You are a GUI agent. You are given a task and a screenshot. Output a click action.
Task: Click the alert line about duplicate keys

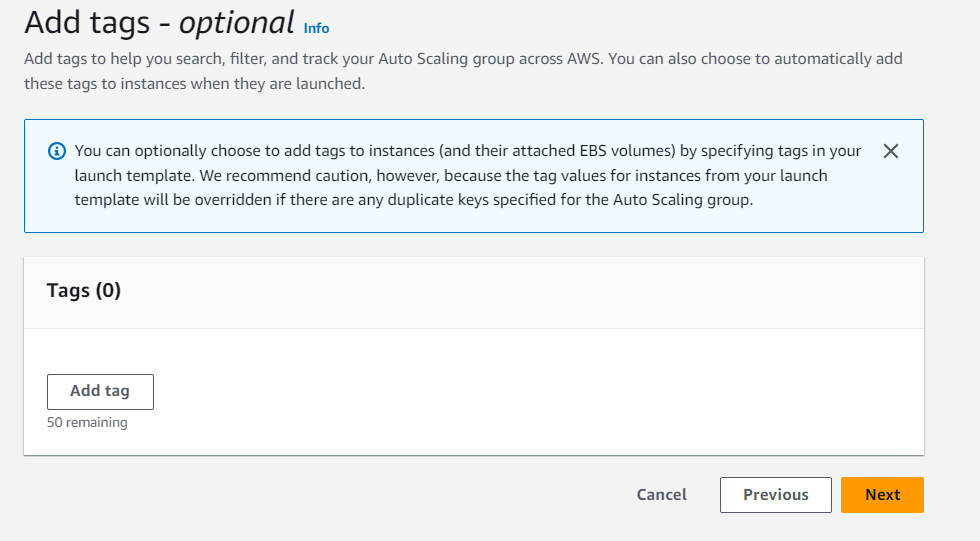point(414,200)
